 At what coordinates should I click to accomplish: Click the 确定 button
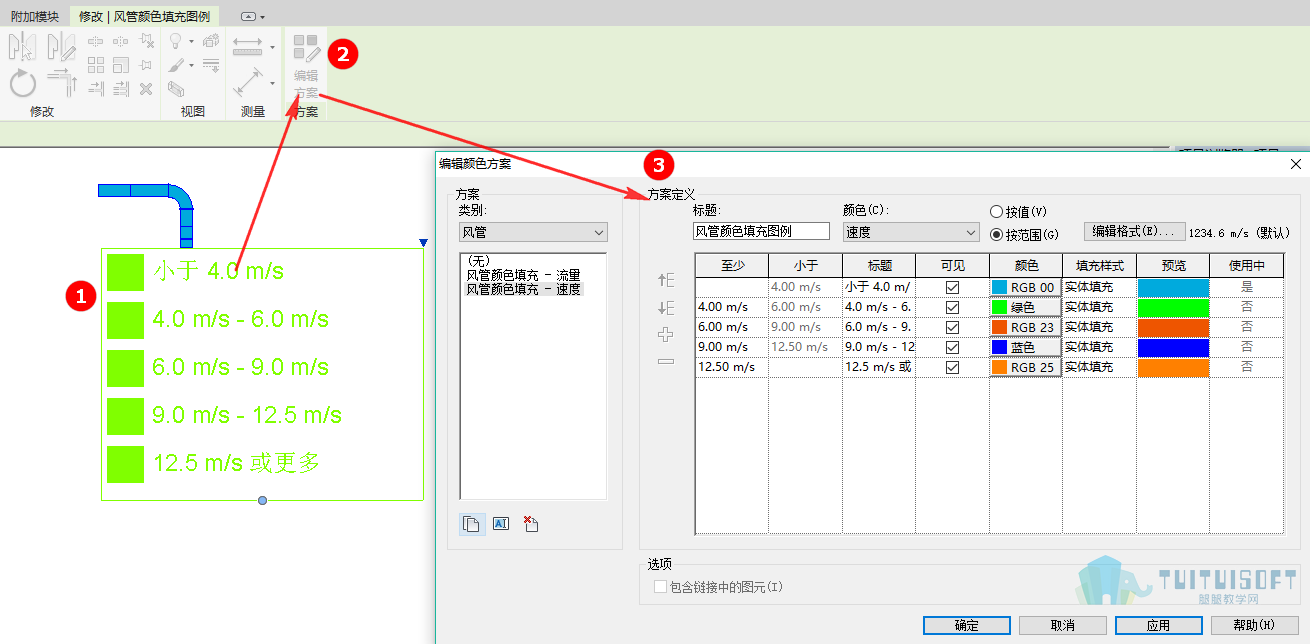[x=967, y=625]
